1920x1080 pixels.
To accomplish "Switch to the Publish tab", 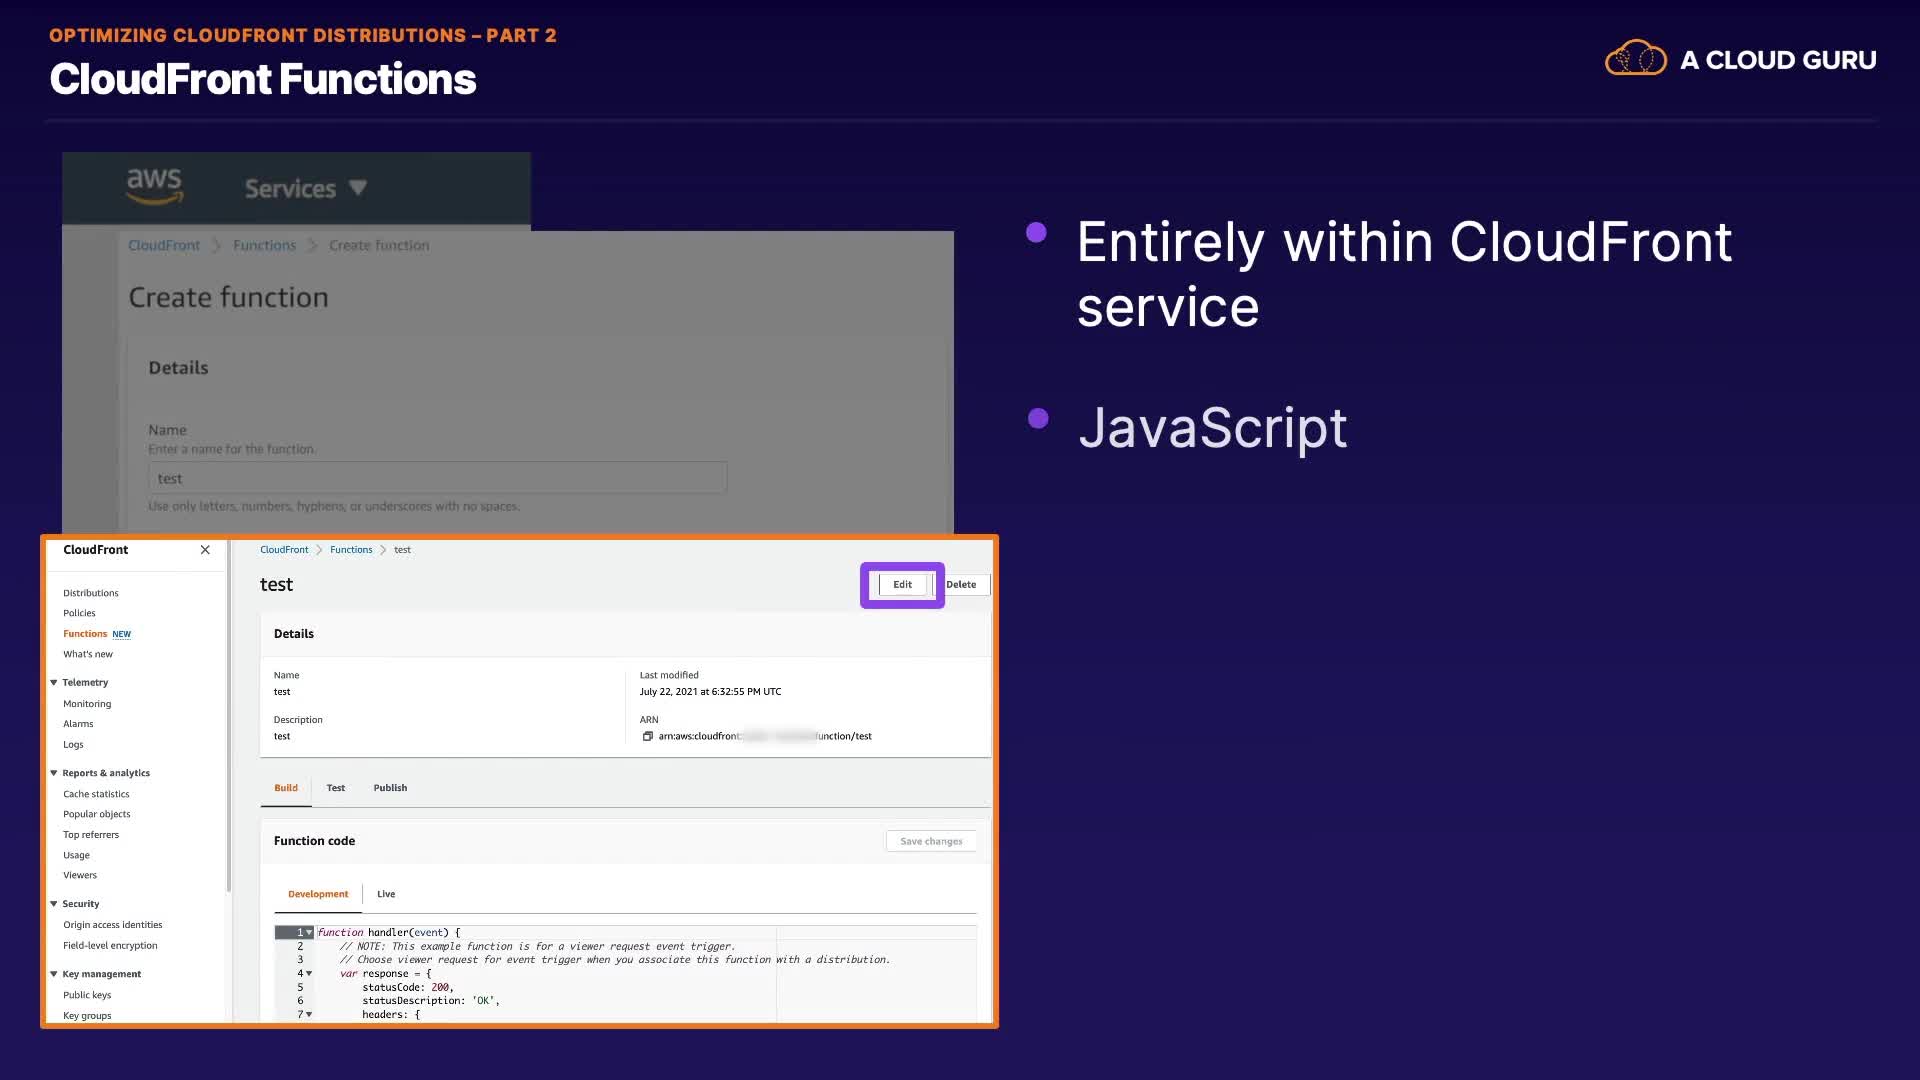I will 390,788.
